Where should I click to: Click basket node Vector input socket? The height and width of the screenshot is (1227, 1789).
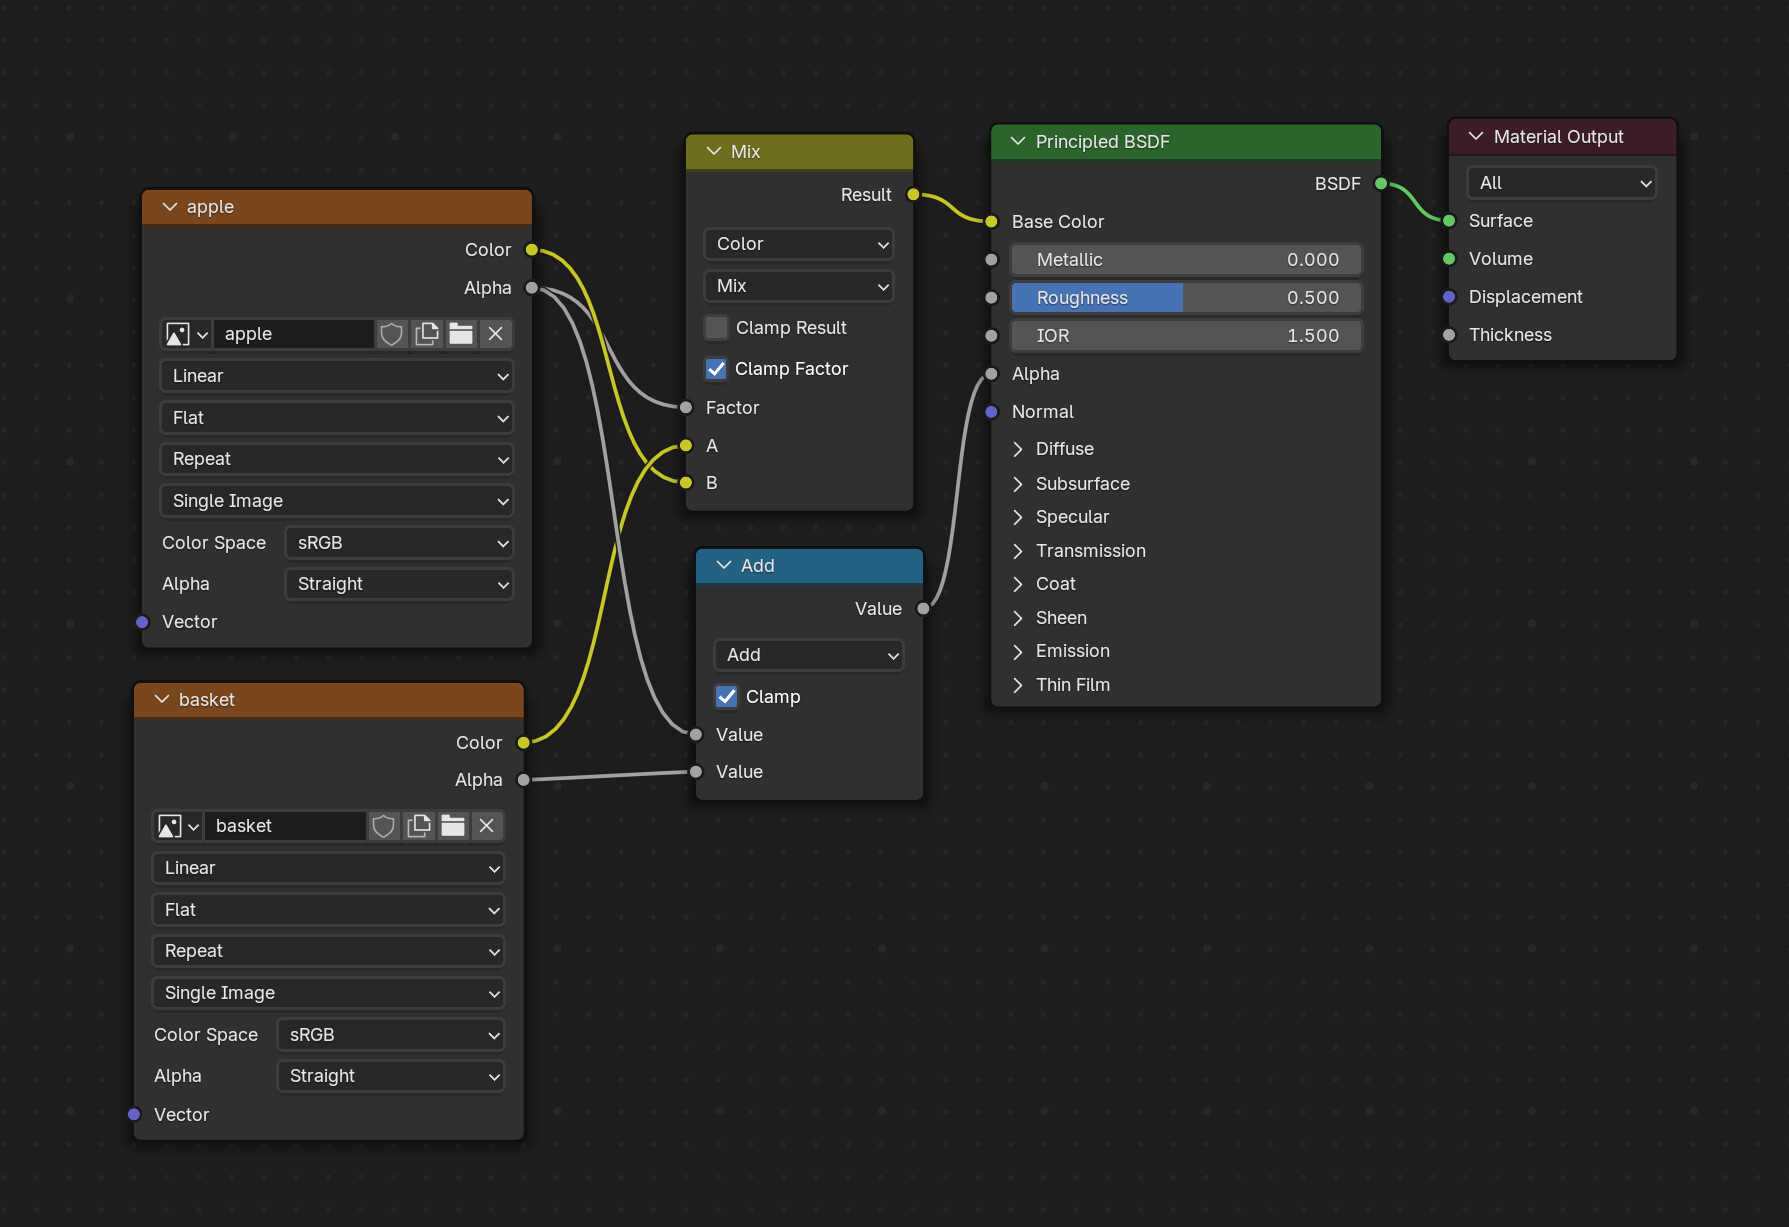point(134,1114)
